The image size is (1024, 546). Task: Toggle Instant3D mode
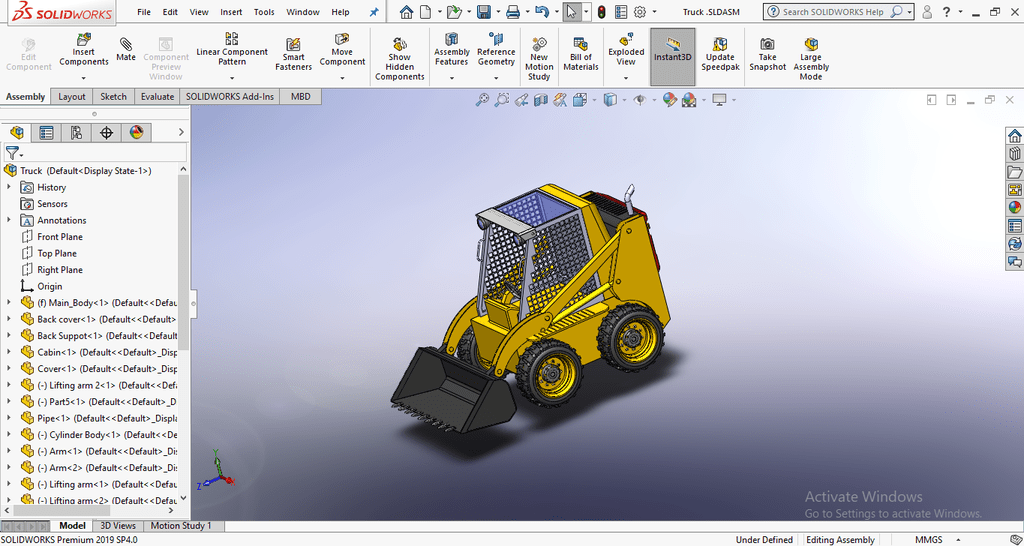[673, 57]
